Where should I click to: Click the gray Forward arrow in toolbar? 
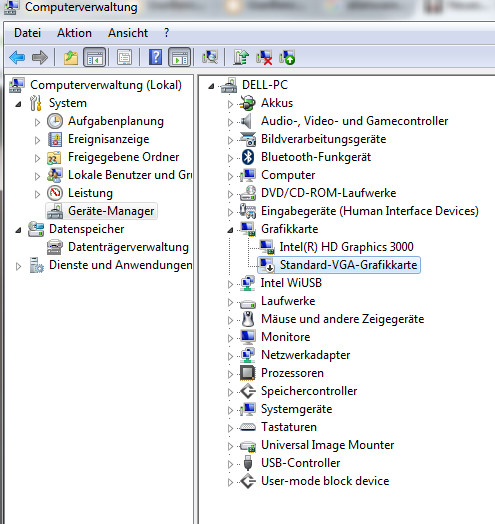point(40,57)
